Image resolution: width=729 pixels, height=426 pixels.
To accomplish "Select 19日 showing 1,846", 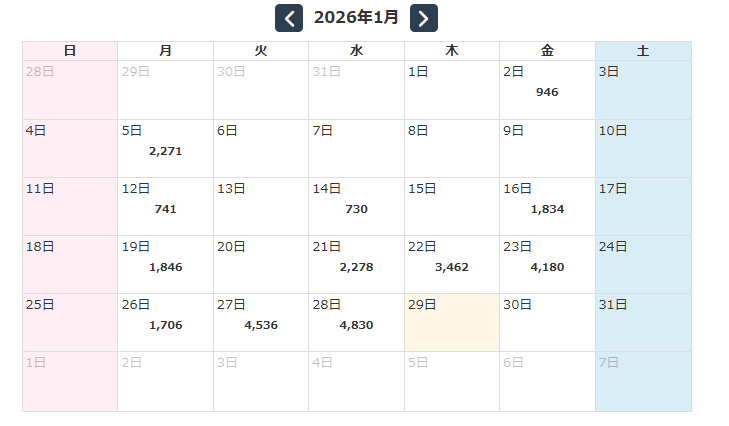I will (165, 264).
